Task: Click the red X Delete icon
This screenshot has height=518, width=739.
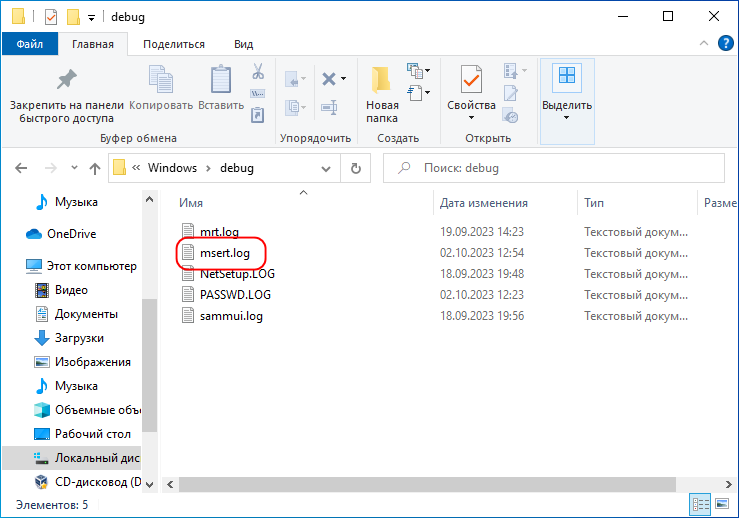Action: [x=329, y=79]
